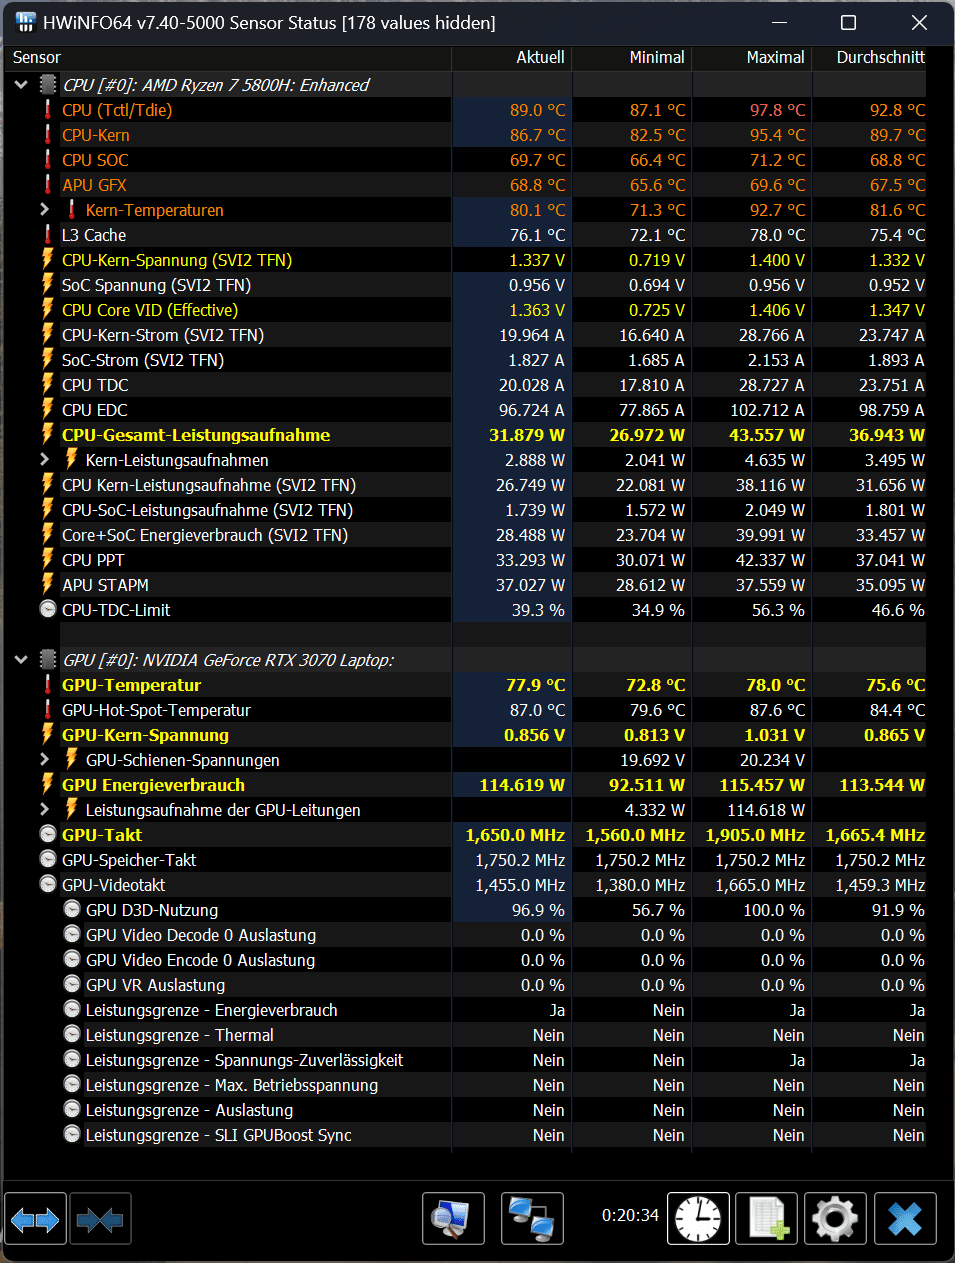
Task: Collapse the GPU [#0] NVIDIA section
Action: coord(21,660)
